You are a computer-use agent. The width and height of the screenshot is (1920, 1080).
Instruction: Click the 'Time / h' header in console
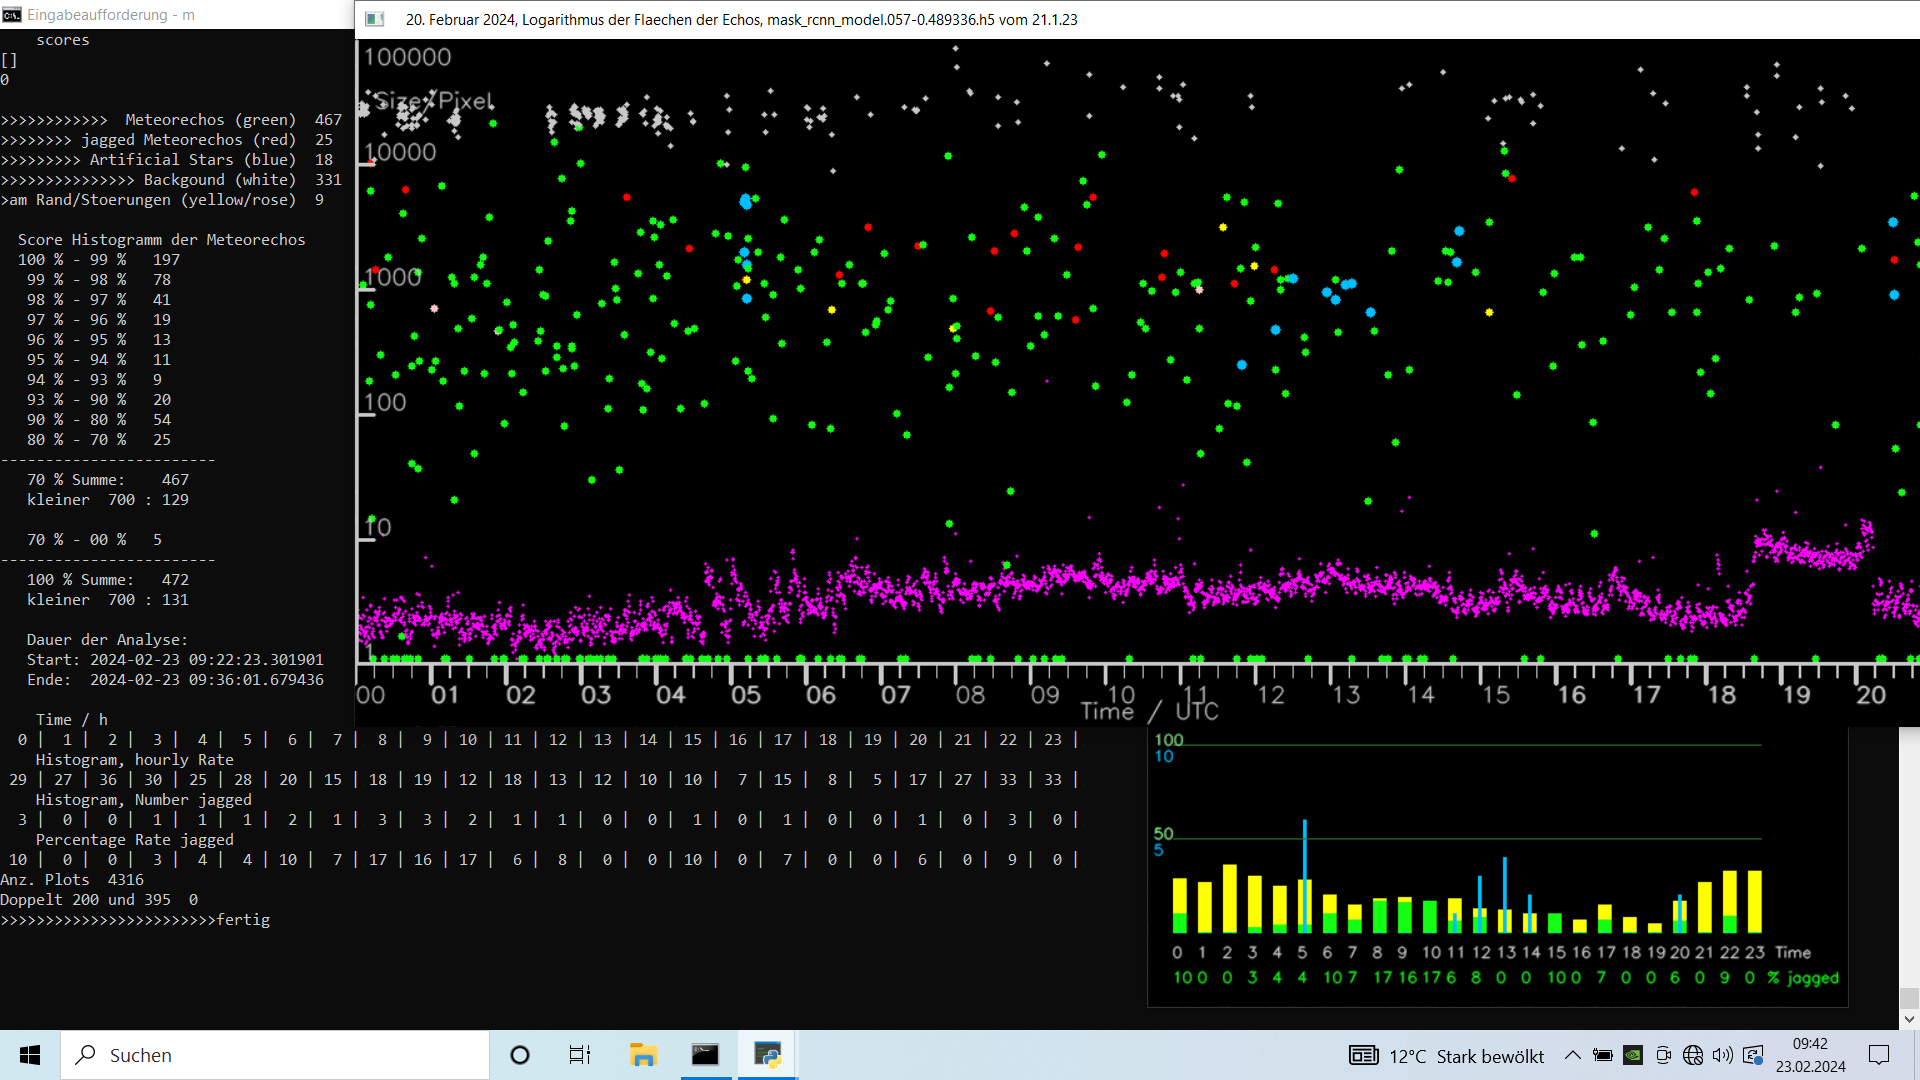click(72, 720)
